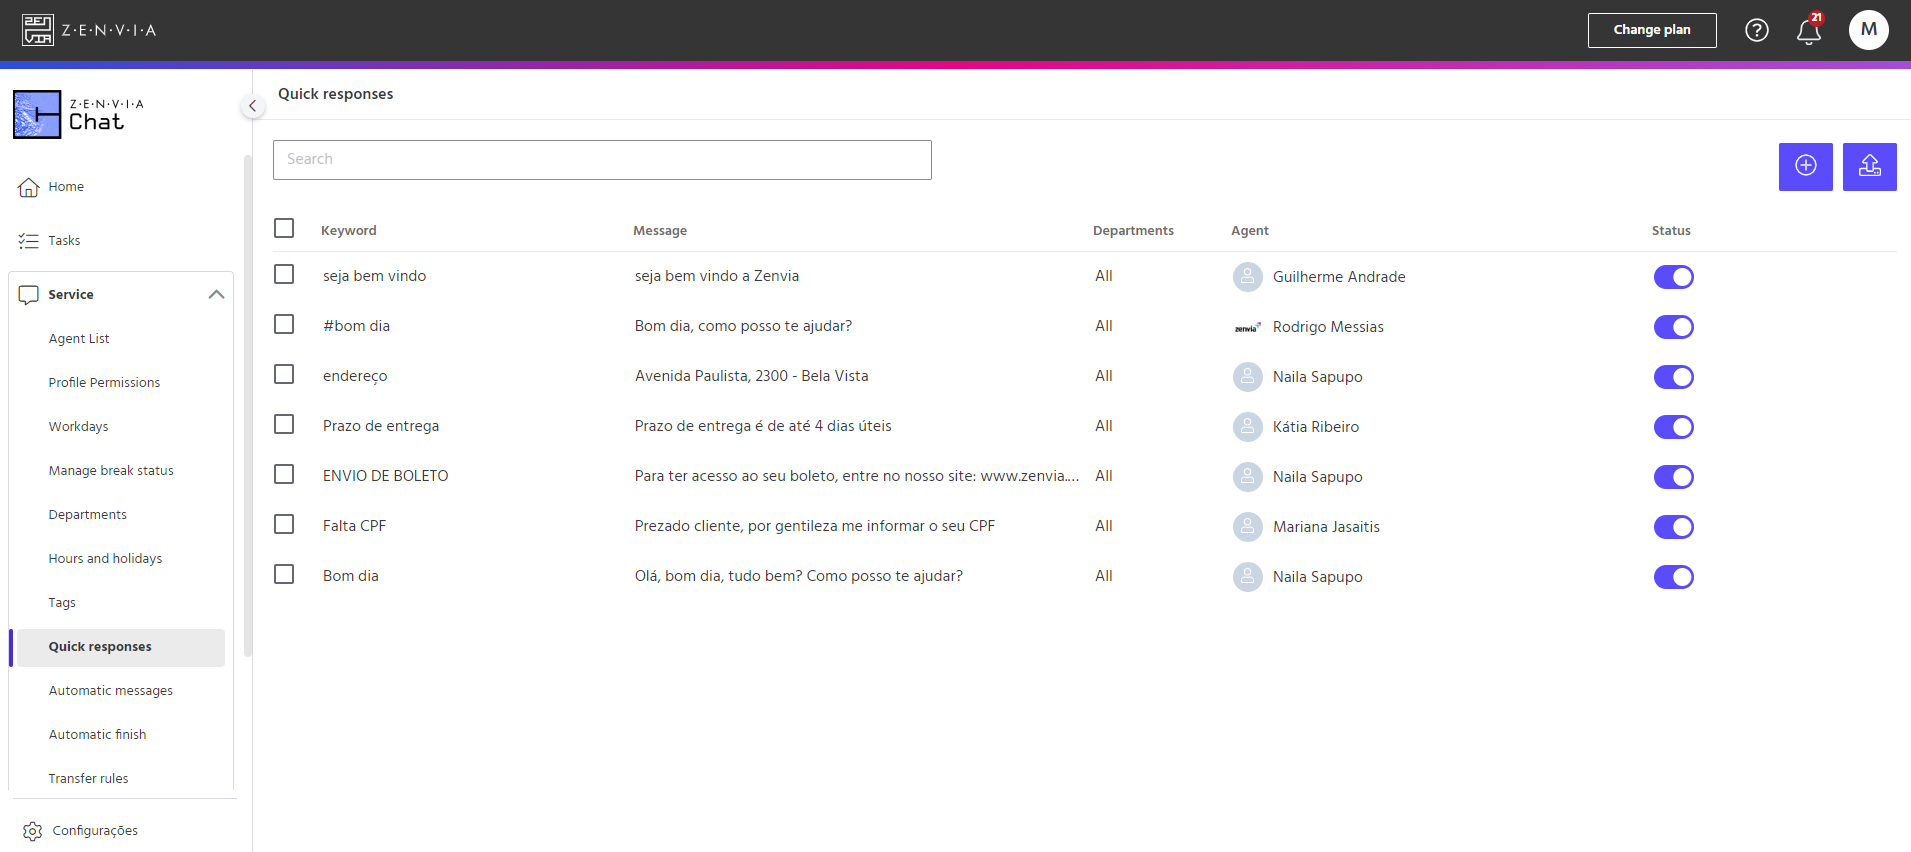Open the user avatar M menu
This screenshot has width=1911, height=852.
[x=1868, y=30]
